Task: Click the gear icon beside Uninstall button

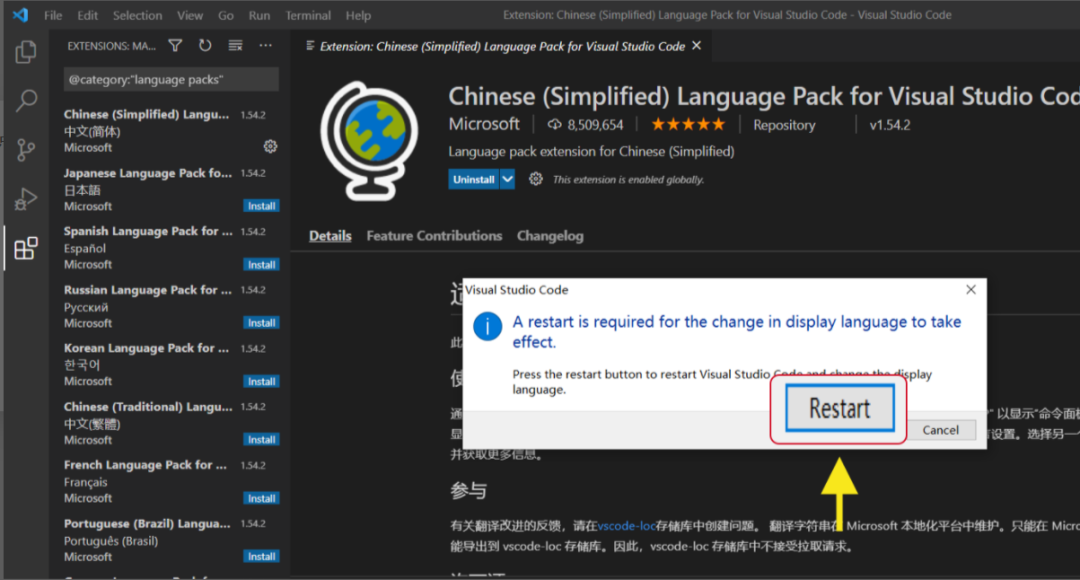Action: 535,179
